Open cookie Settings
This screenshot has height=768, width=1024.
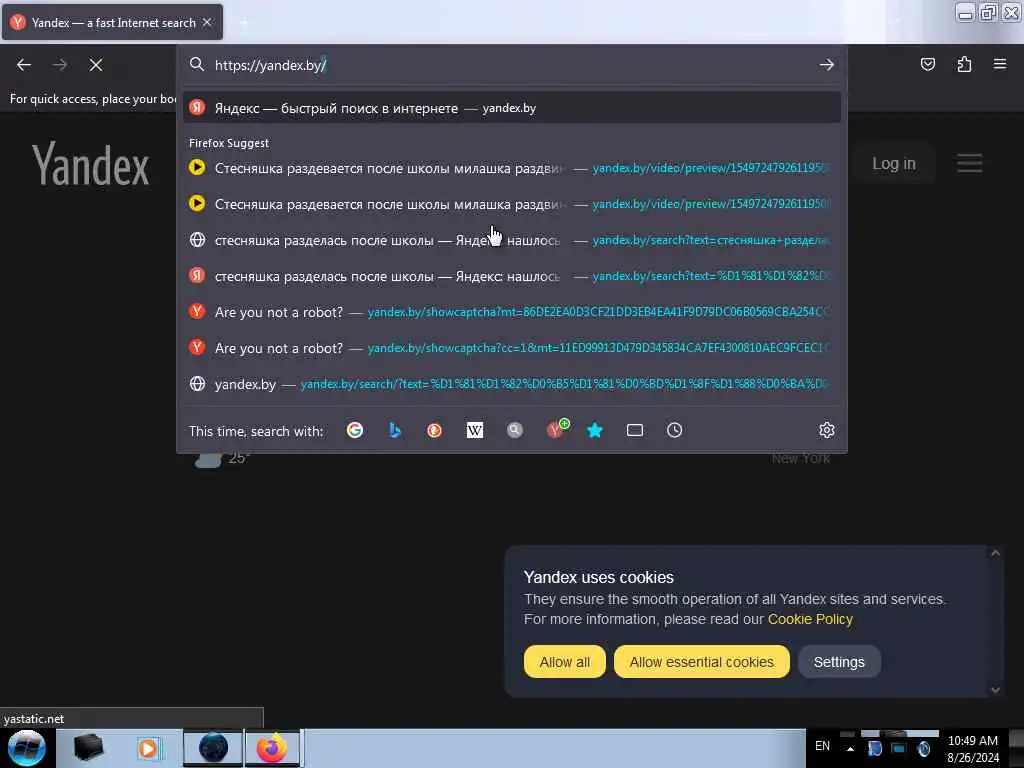[839, 662]
